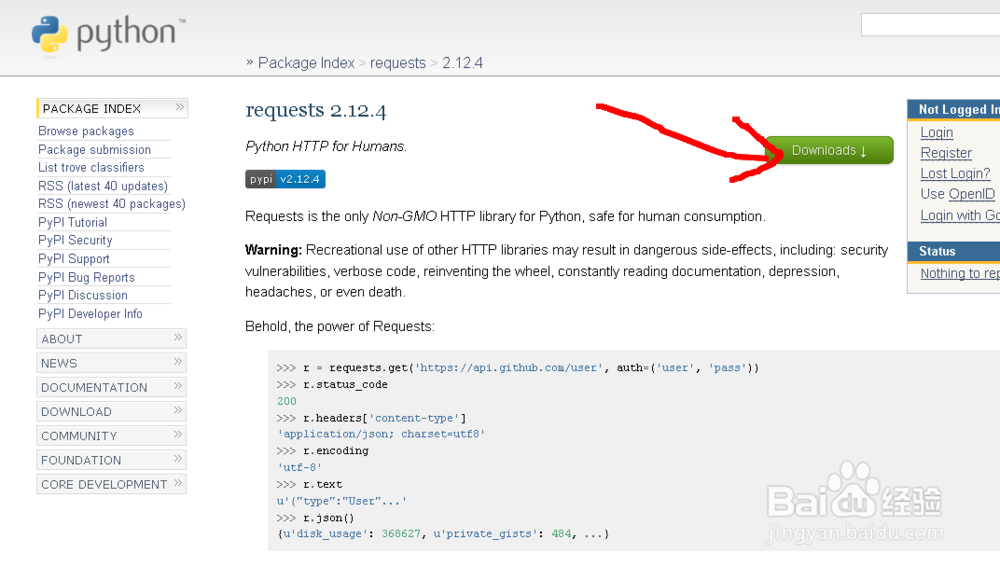
Task: Open PyPI Bug Reports link
Action: pos(87,277)
